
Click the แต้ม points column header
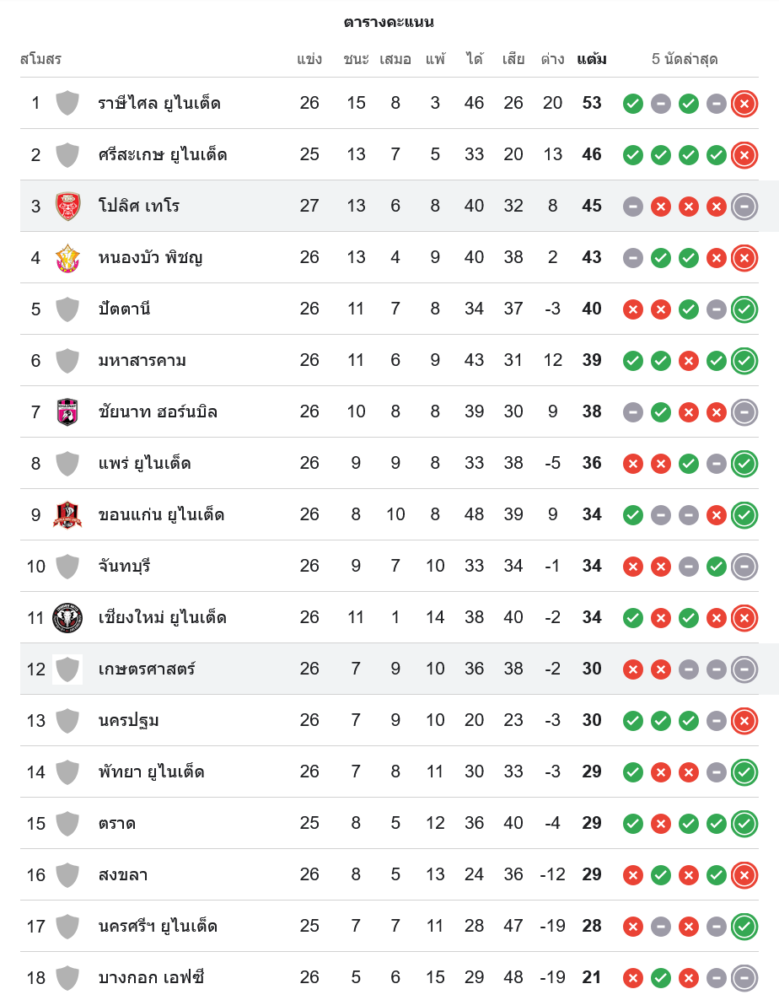tap(592, 59)
